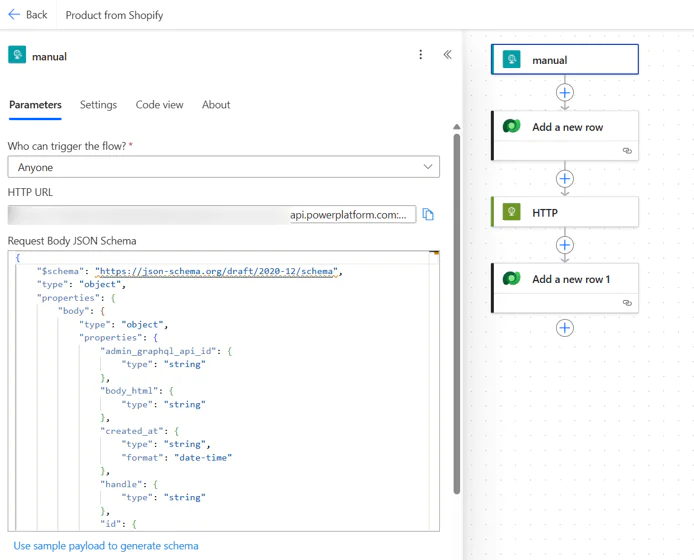
Task: Click the "created_at" schema line
Action: click(139, 431)
